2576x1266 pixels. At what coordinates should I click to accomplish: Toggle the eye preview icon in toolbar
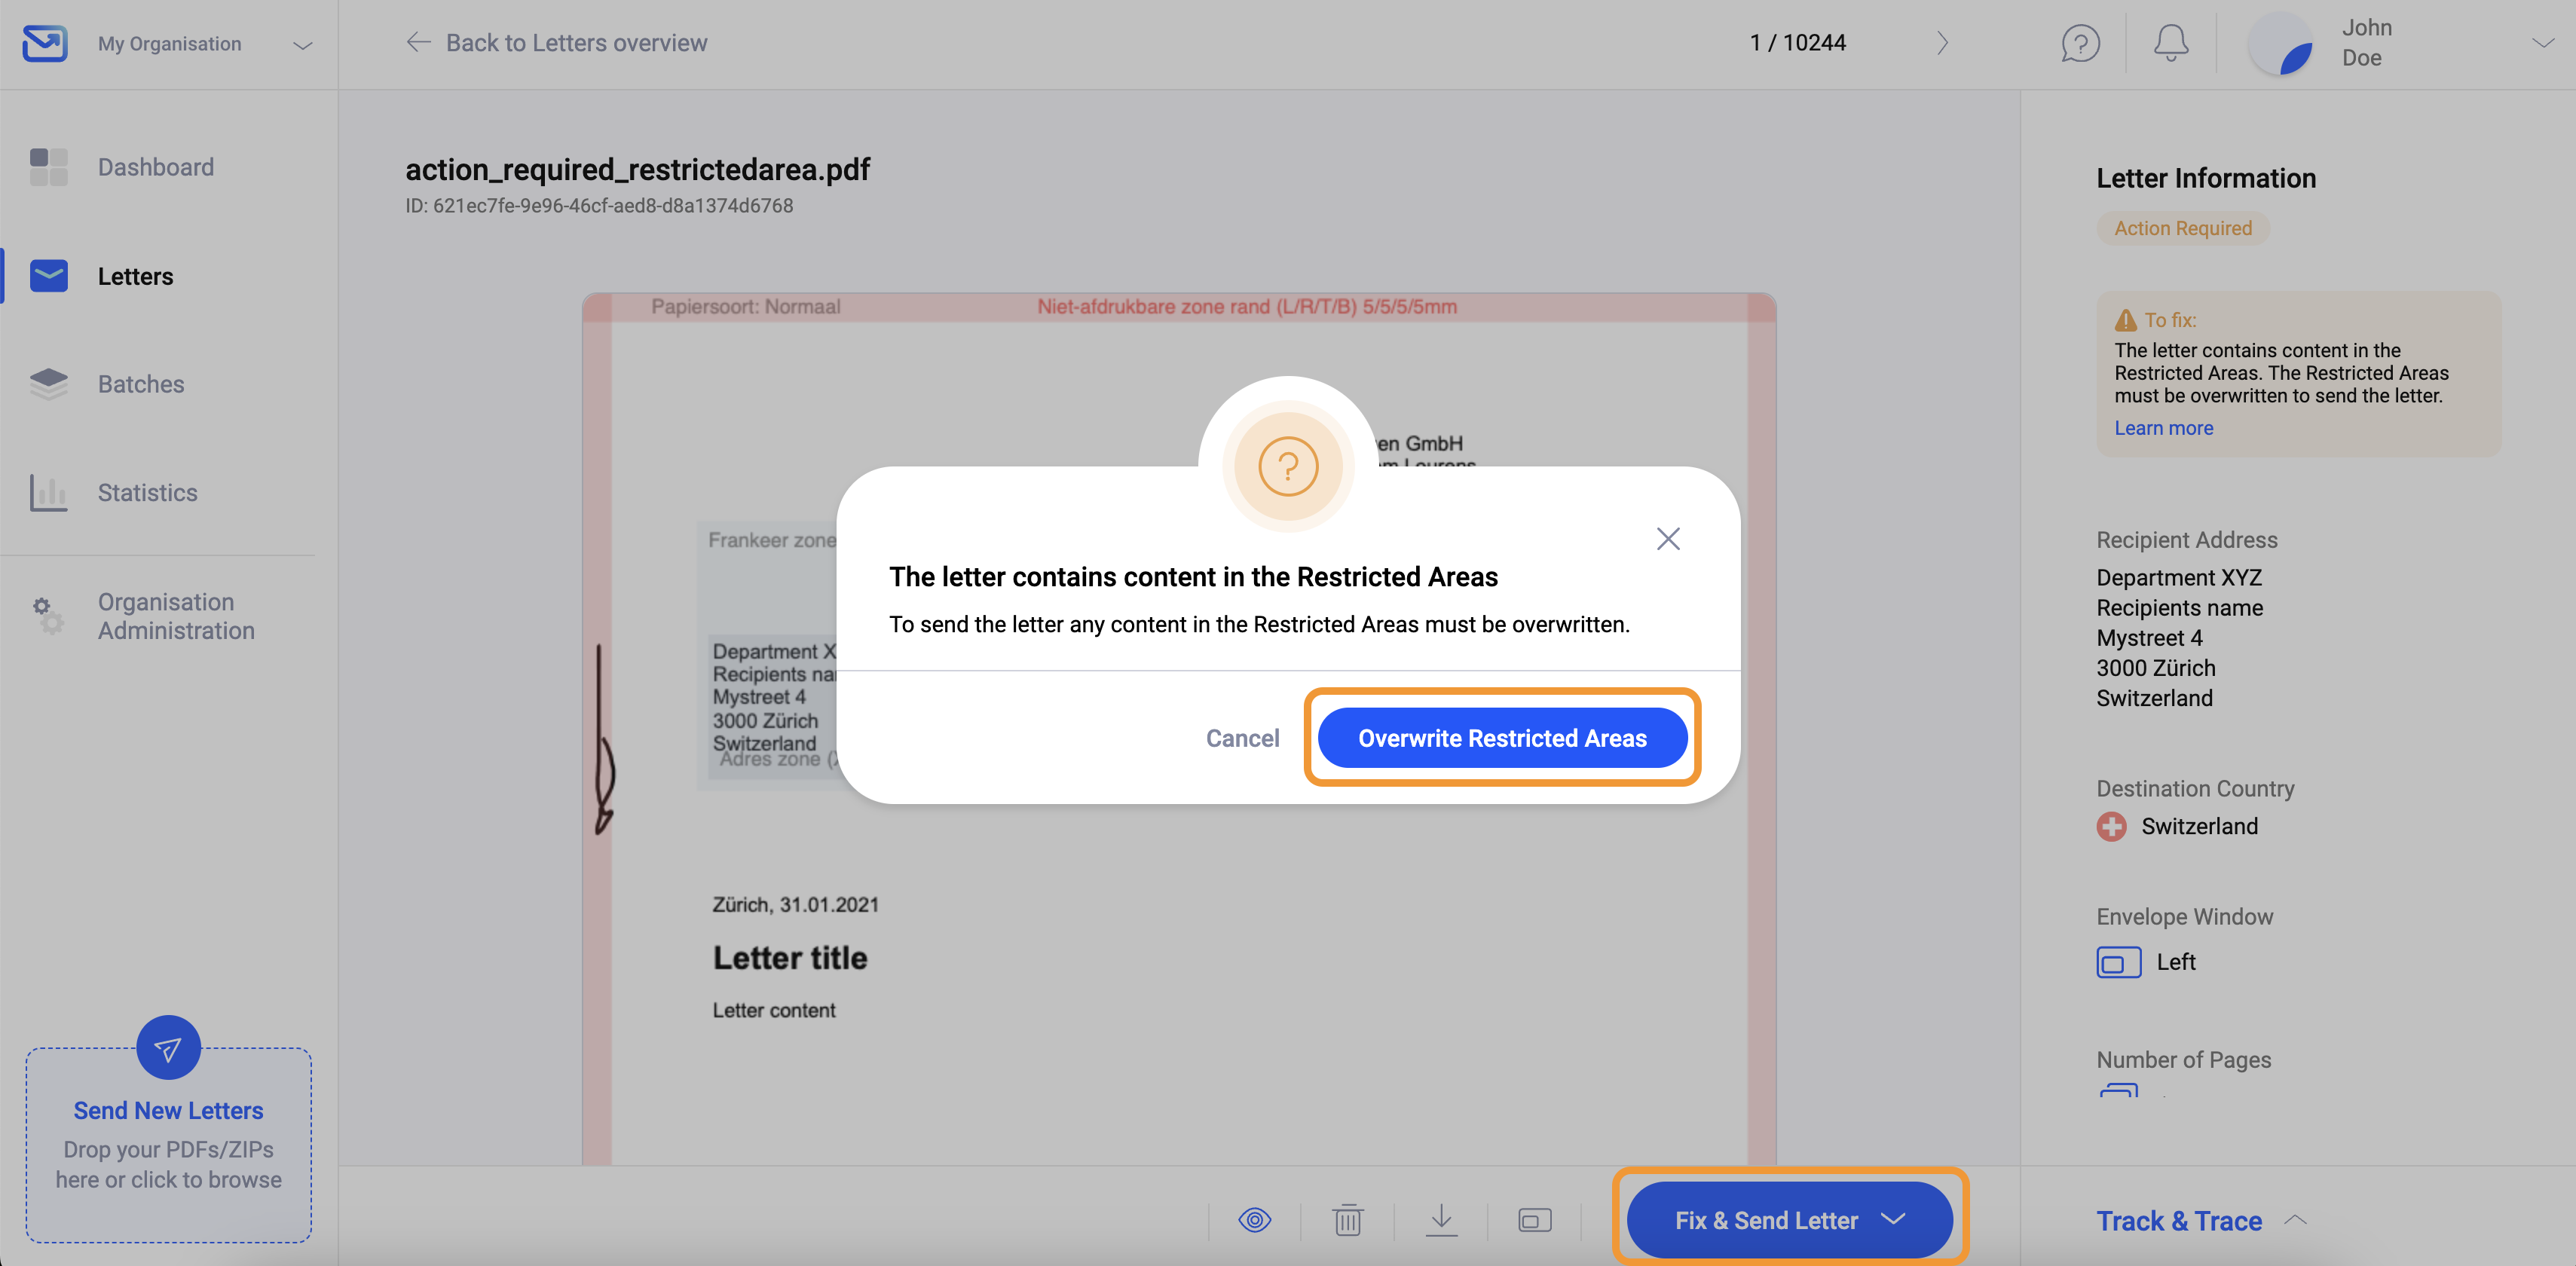1254,1220
